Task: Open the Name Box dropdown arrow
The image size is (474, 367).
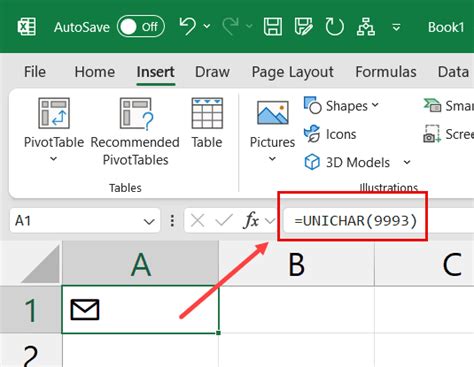Action: tap(149, 221)
